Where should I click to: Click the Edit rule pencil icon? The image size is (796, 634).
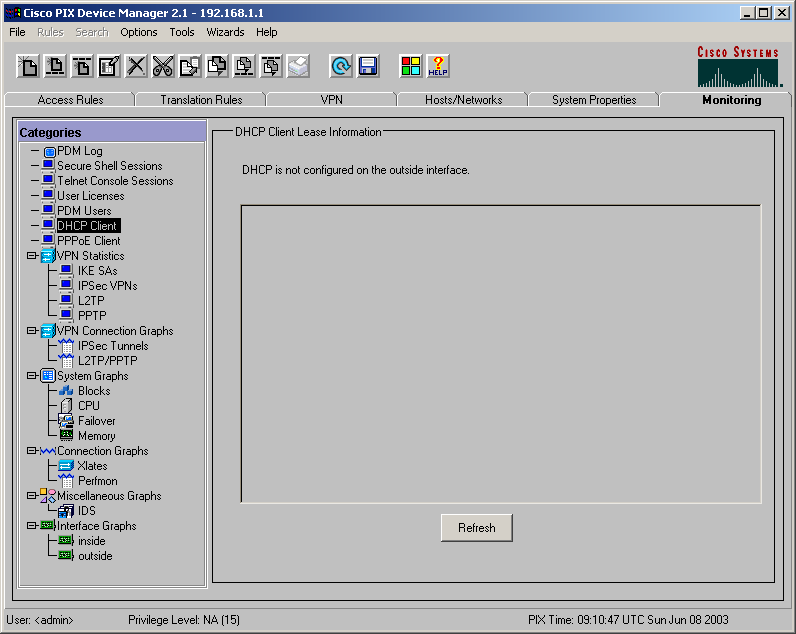click(x=109, y=66)
